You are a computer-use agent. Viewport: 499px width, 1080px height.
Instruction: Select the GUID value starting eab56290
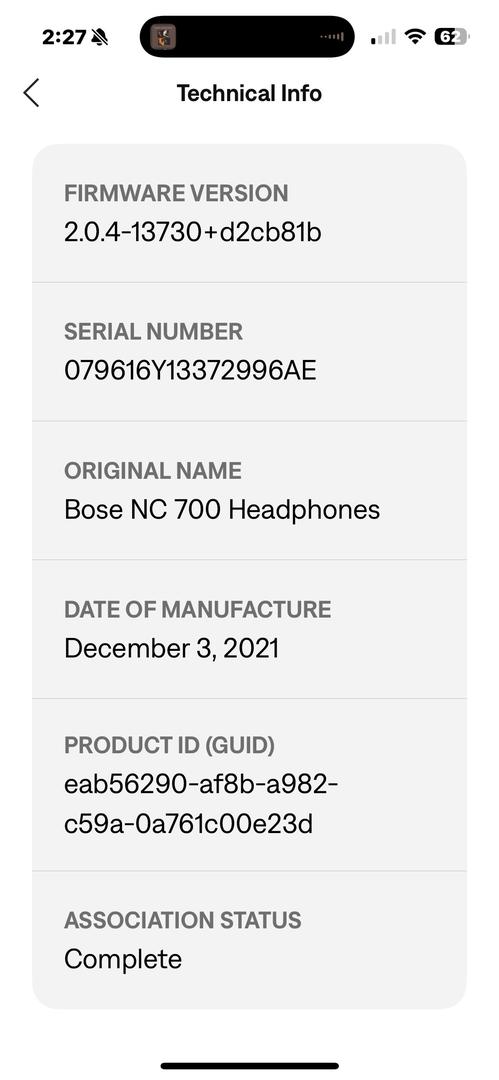click(x=201, y=804)
